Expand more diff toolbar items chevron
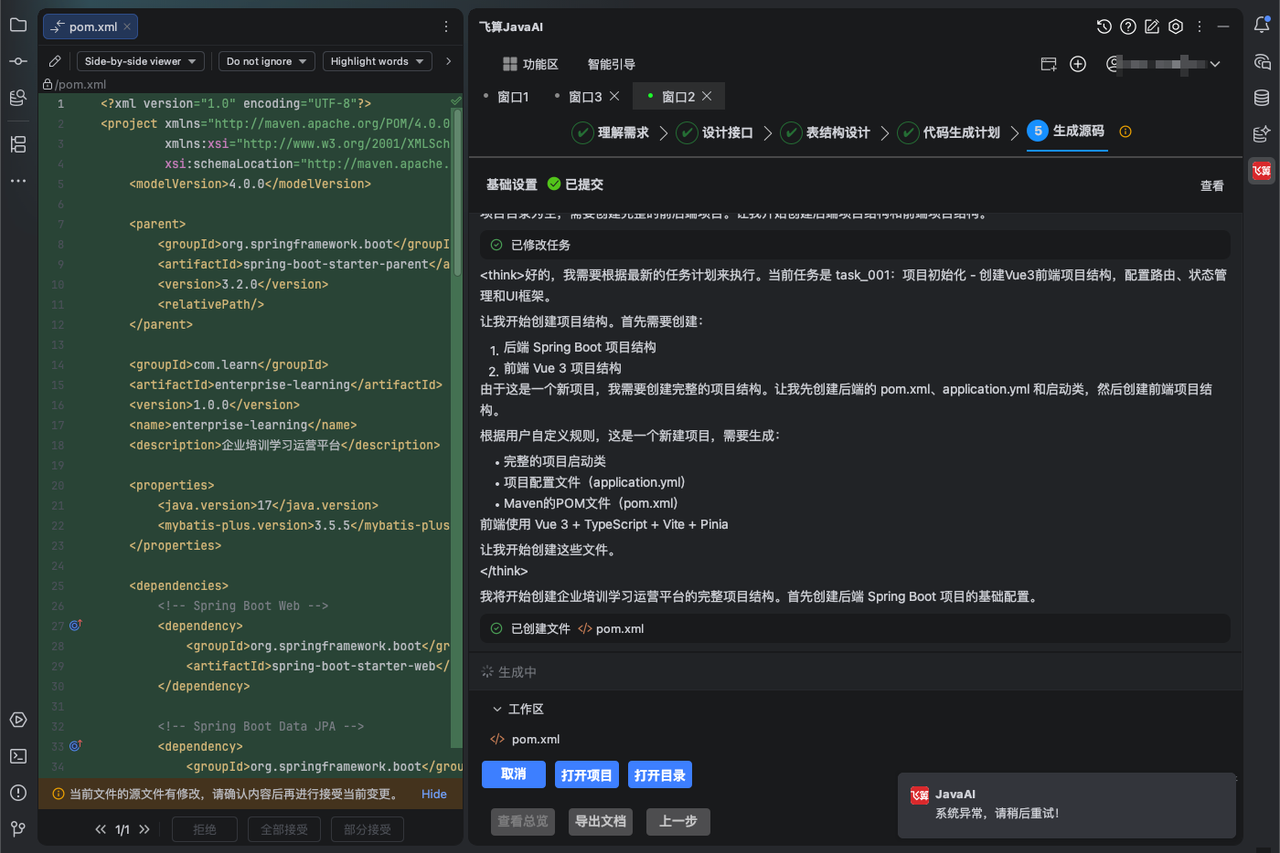This screenshot has height=853, width=1280. pyautogui.click(x=448, y=61)
